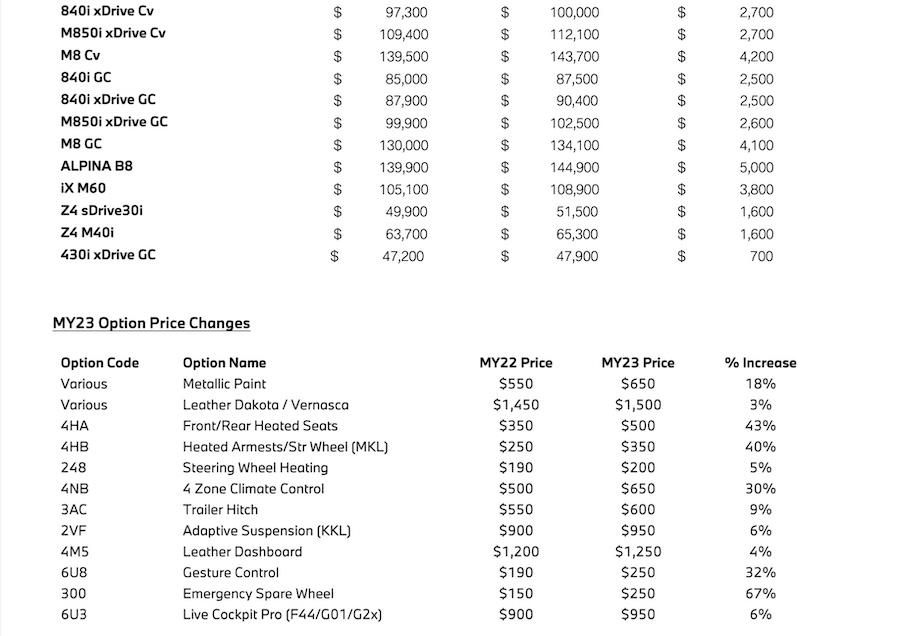
Task: Select the Option Code column header
Action: [99, 363]
